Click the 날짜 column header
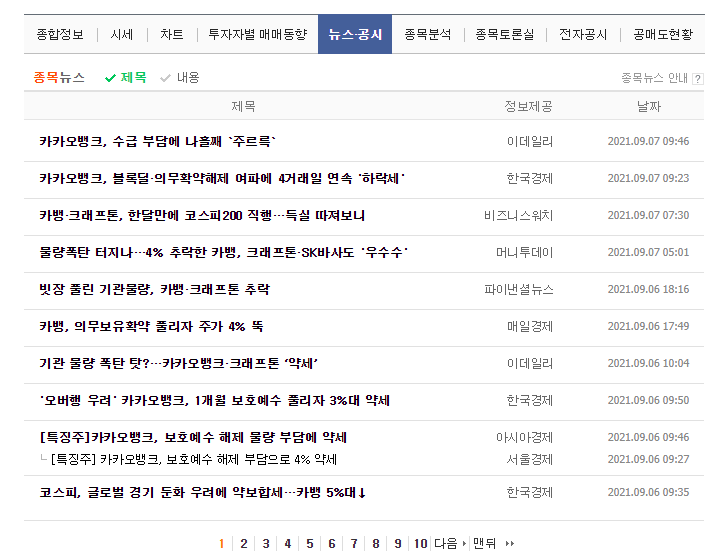 (x=649, y=107)
